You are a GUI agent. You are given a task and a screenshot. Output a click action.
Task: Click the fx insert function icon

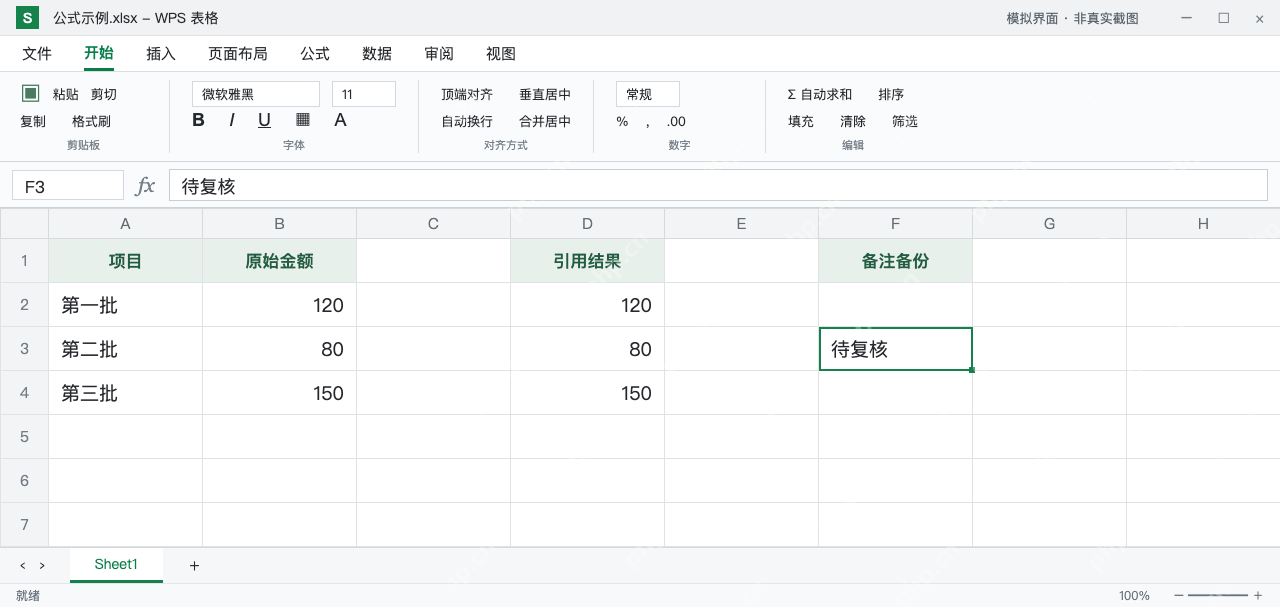(146, 186)
